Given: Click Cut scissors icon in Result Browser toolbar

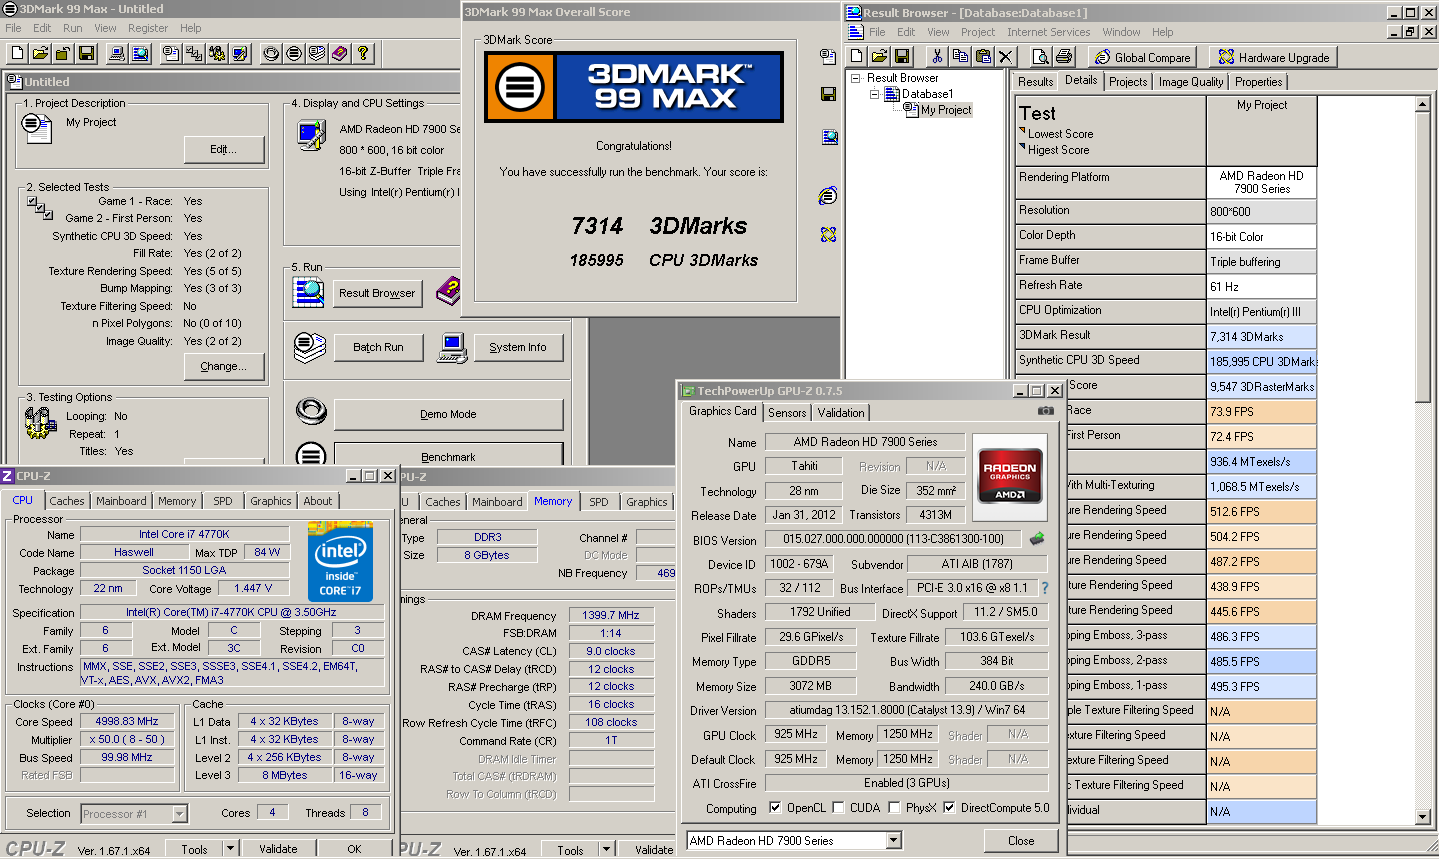Looking at the screenshot, I should [937, 57].
